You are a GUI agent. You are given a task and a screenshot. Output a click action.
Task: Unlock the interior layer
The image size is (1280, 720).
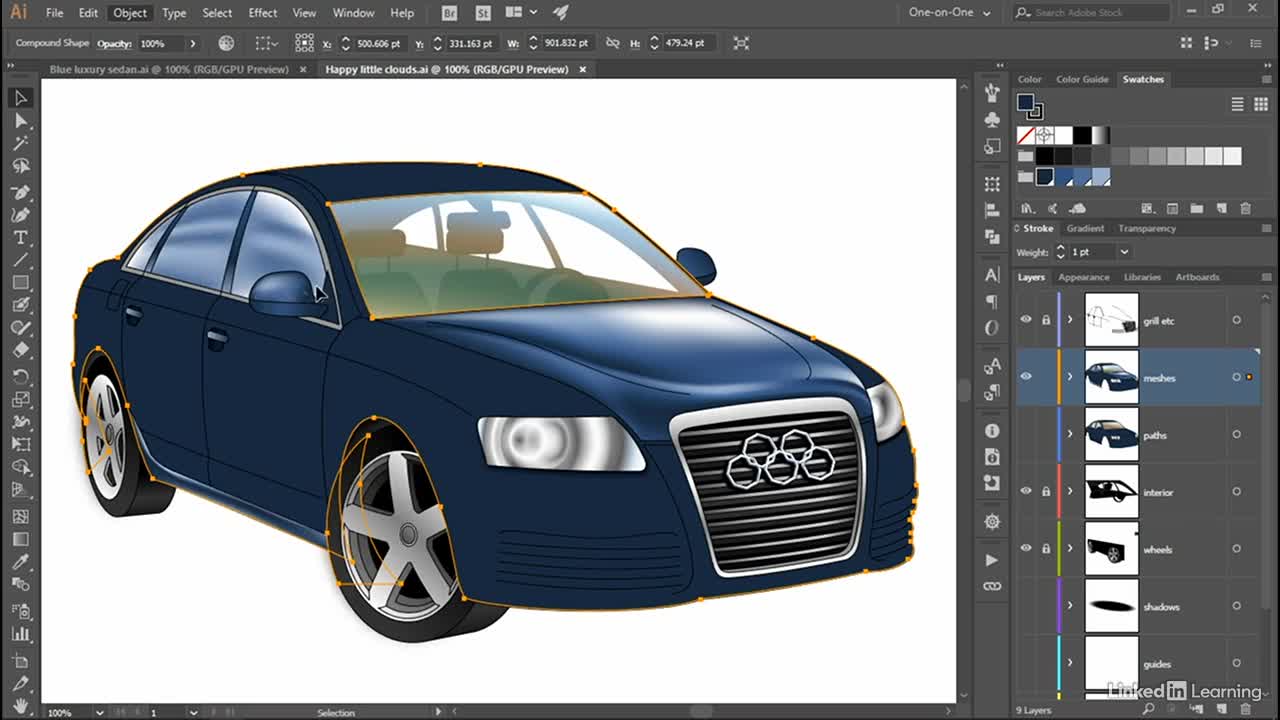click(x=1046, y=491)
